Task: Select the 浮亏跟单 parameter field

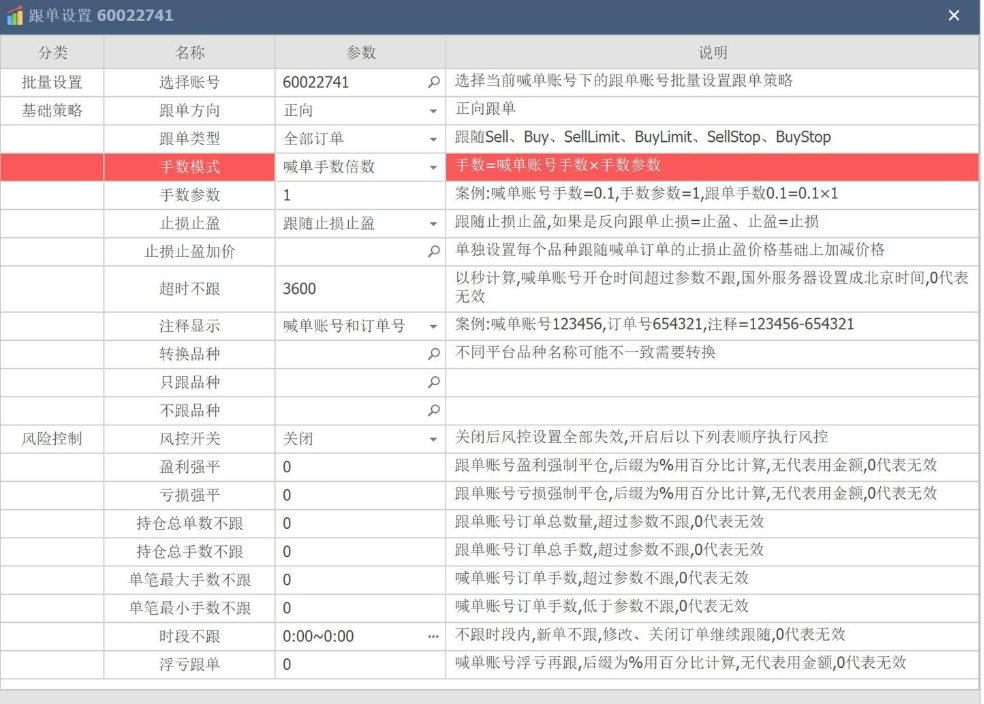Action: tap(350, 665)
